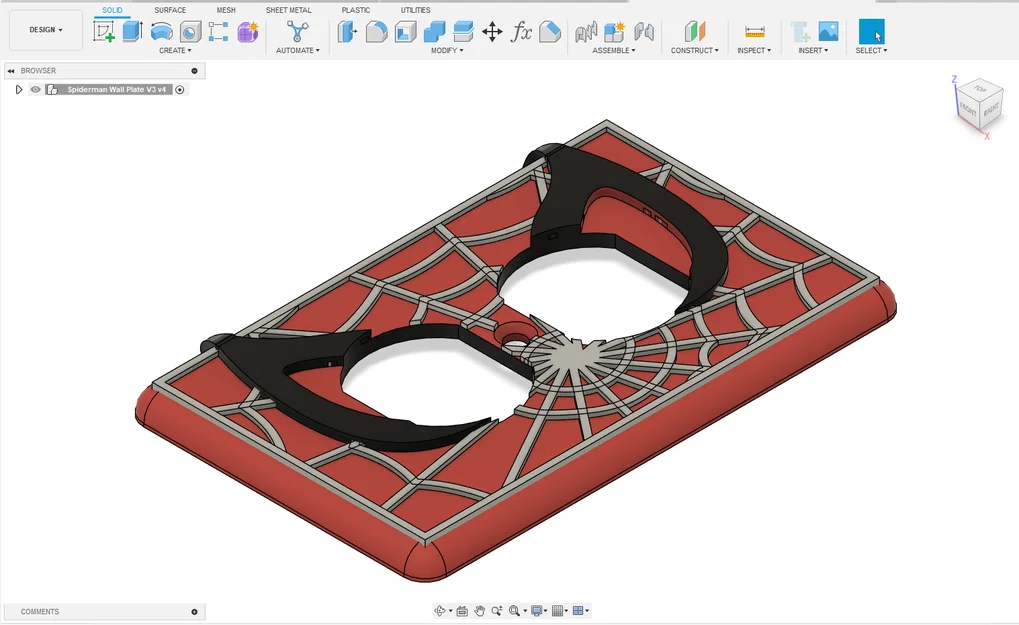Select the Spiderman Wall Plate V3 v4 item
The width and height of the screenshot is (1019, 625).
(x=116, y=90)
